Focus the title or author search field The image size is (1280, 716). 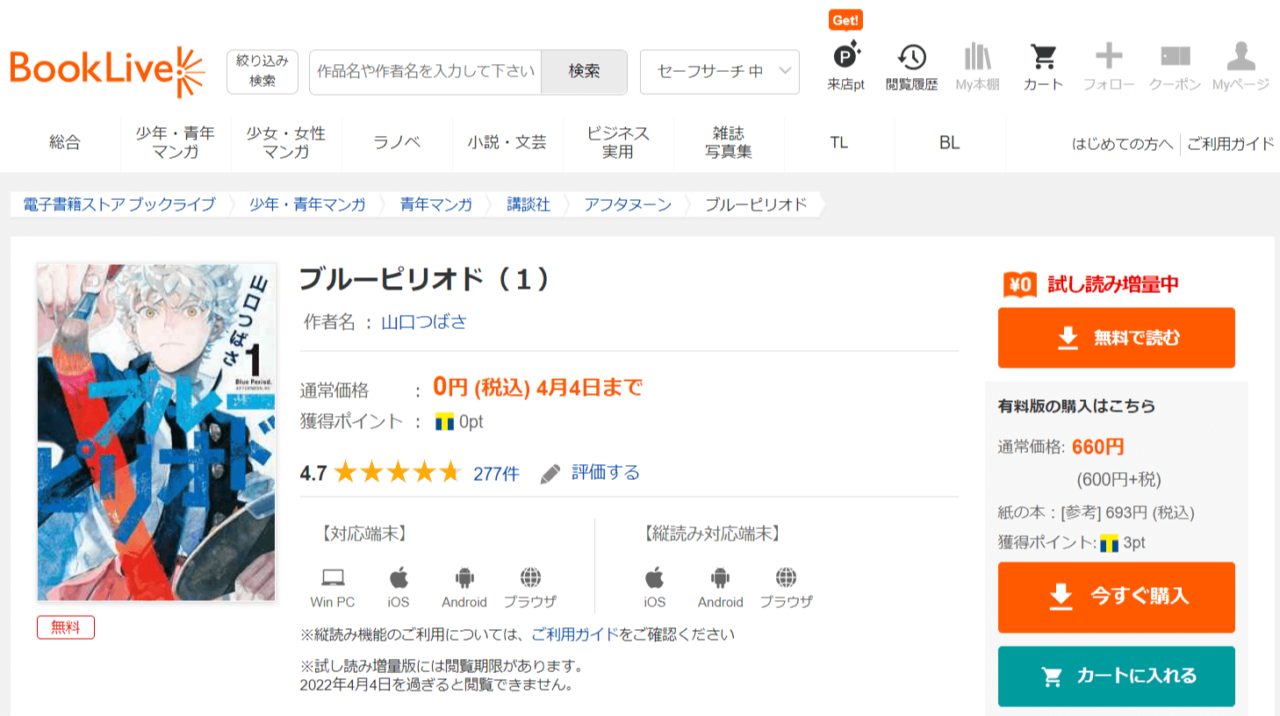click(425, 72)
